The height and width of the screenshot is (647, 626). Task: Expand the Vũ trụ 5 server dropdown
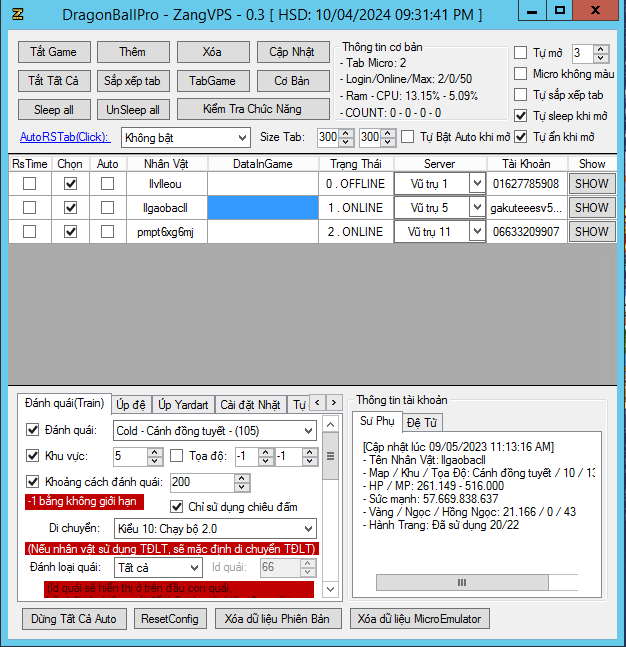click(x=477, y=208)
